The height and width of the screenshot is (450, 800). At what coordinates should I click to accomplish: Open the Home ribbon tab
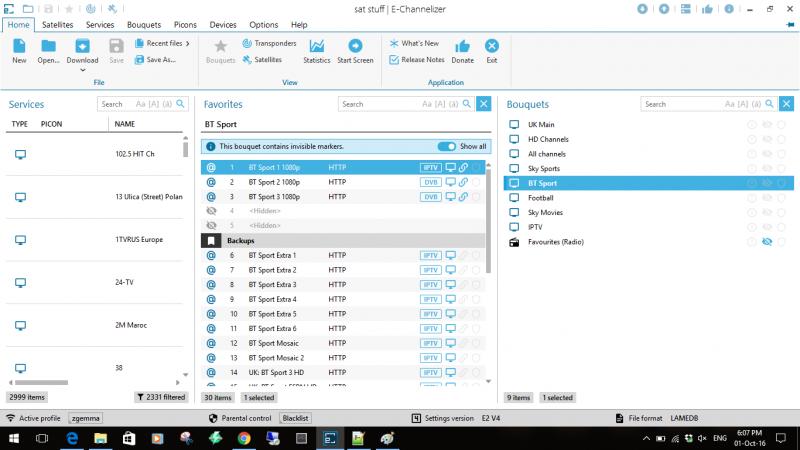point(18,24)
